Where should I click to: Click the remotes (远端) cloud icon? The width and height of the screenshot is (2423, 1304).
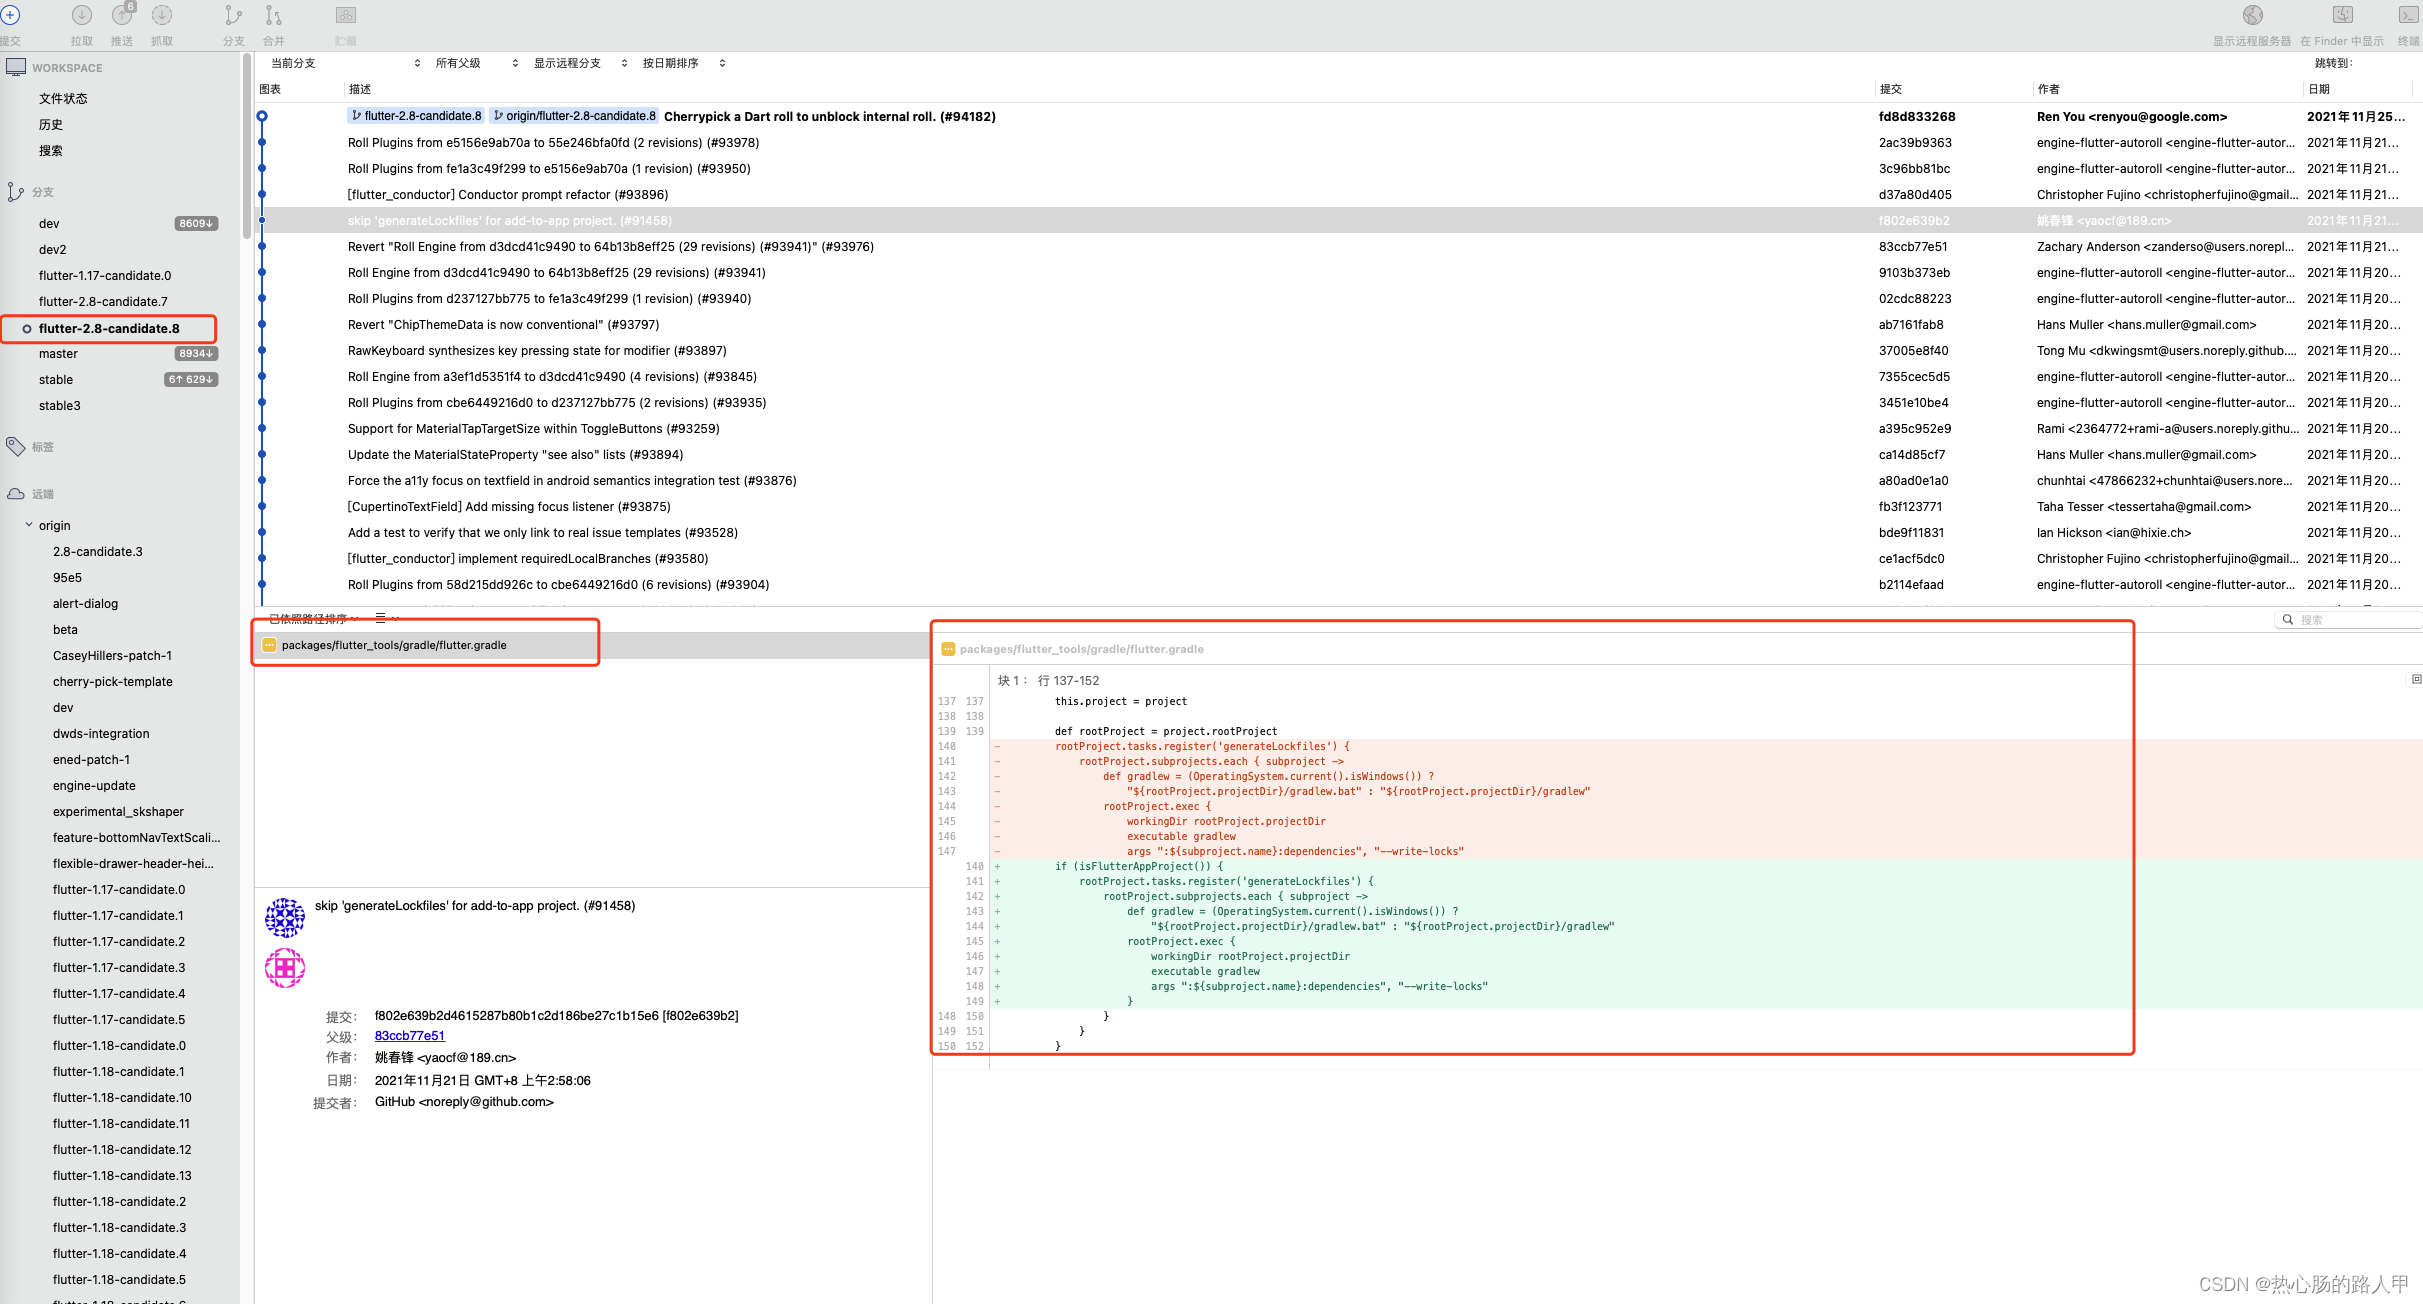15,494
